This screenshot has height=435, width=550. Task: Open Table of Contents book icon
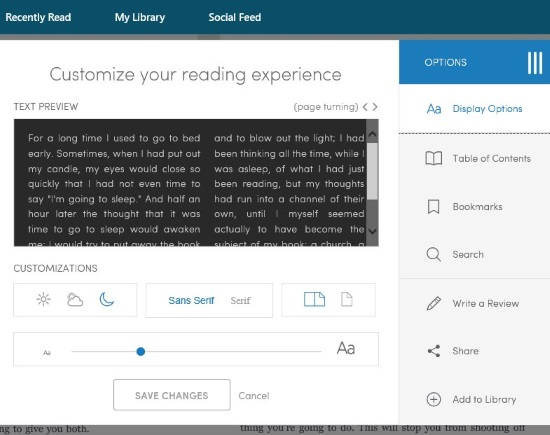click(434, 158)
